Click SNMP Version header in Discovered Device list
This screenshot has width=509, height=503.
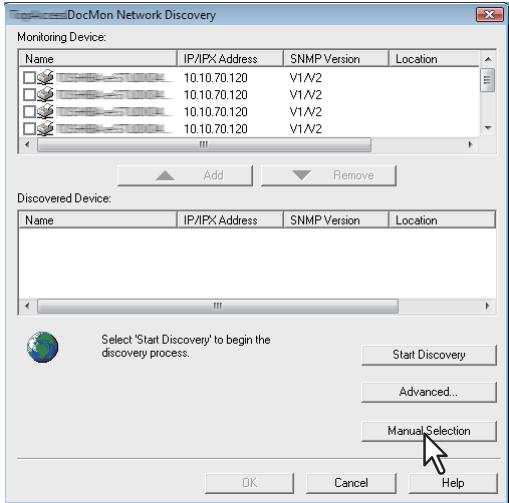(x=336, y=220)
